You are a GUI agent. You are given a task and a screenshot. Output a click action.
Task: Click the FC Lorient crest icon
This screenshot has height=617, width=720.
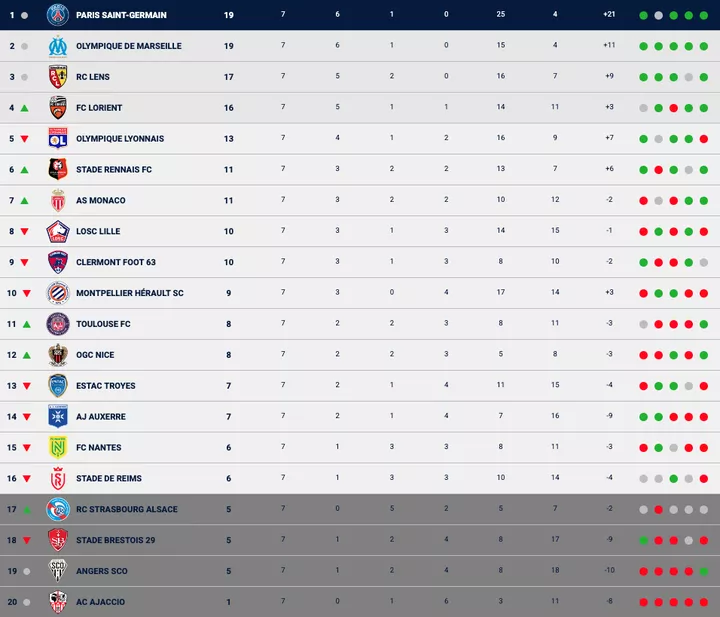point(57,108)
